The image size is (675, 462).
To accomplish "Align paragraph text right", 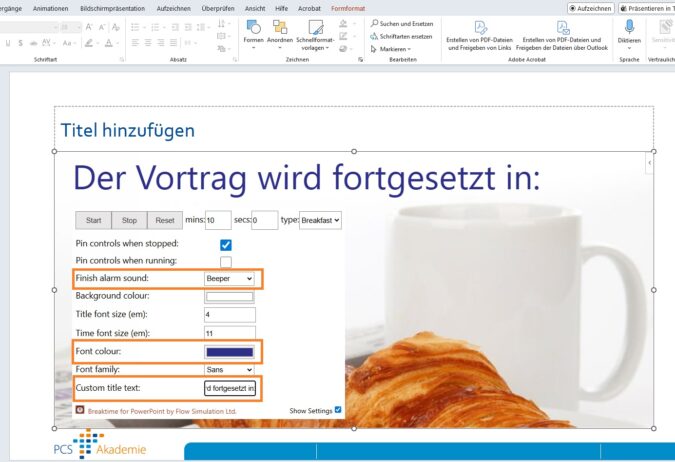I will click(161, 43).
